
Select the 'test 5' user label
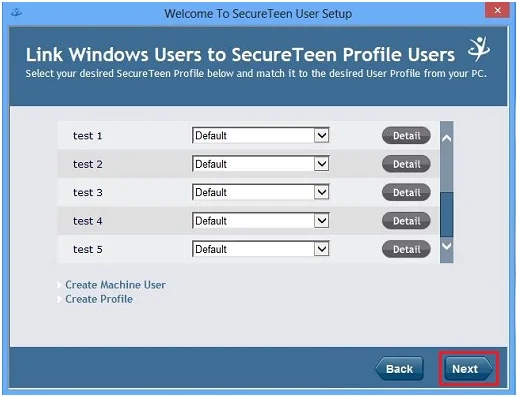pyautogui.click(x=88, y=249)
